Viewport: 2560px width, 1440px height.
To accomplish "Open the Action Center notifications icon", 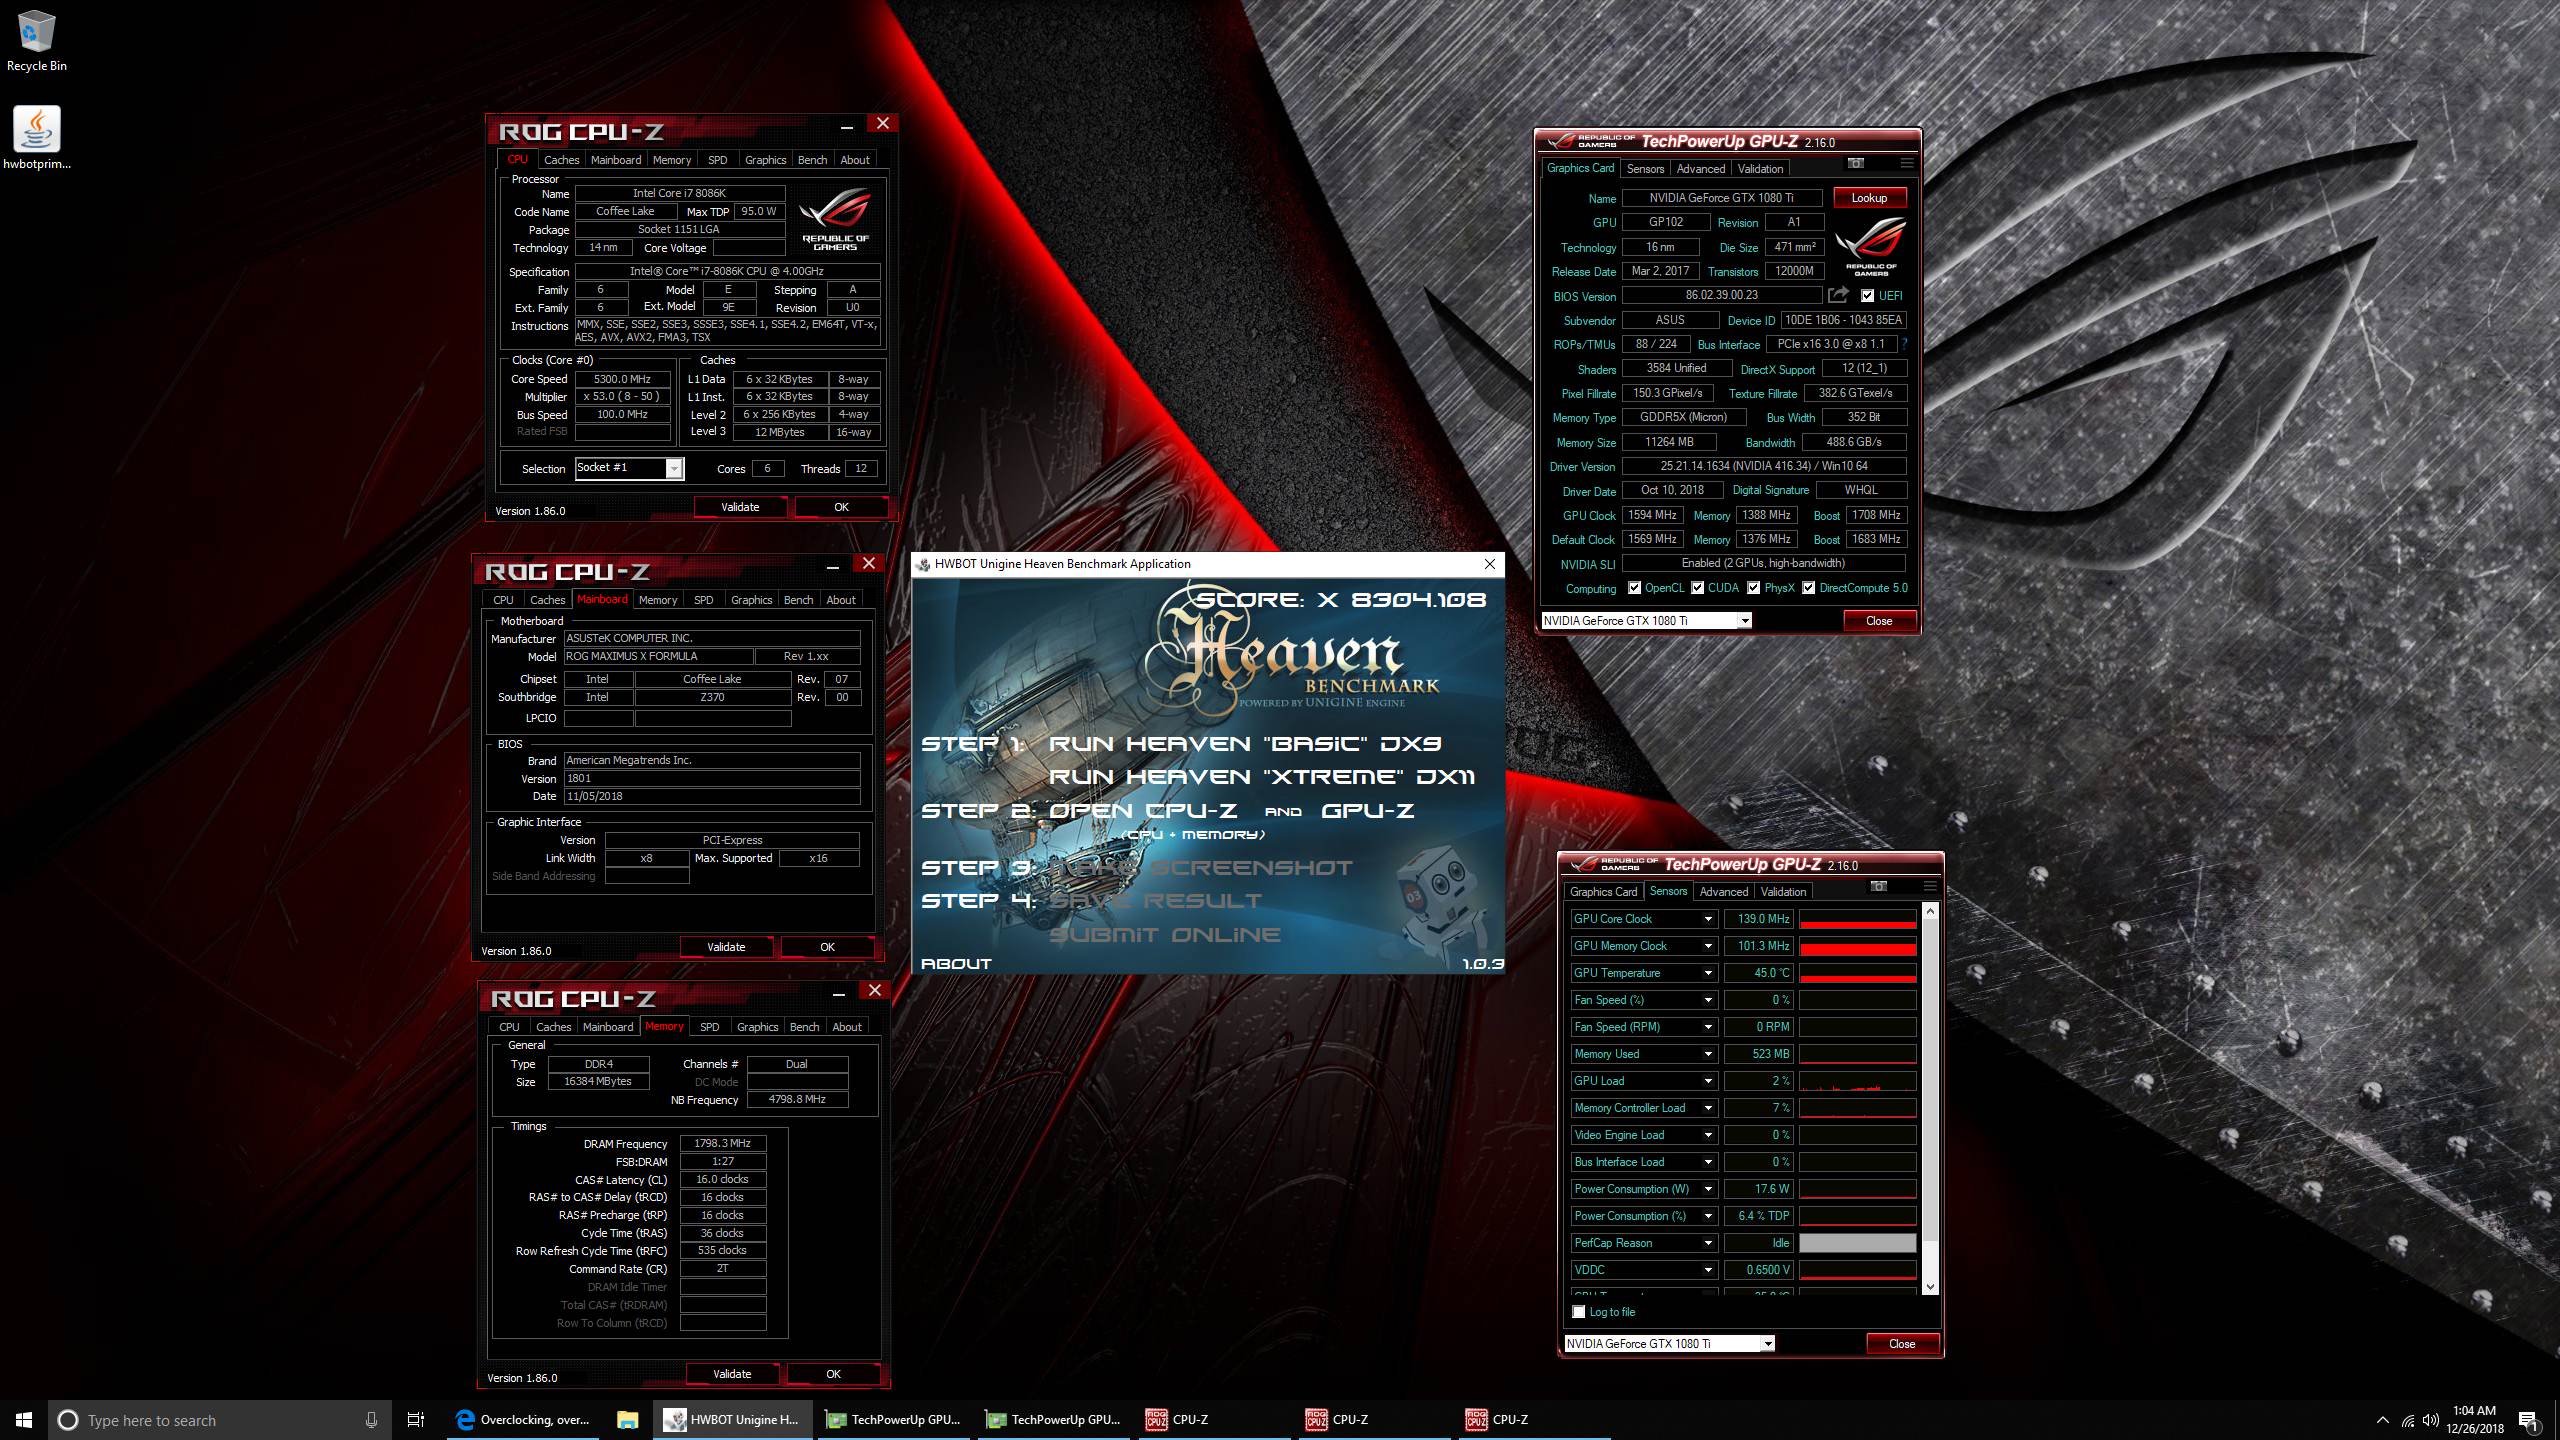I will pos(2528,1420).
